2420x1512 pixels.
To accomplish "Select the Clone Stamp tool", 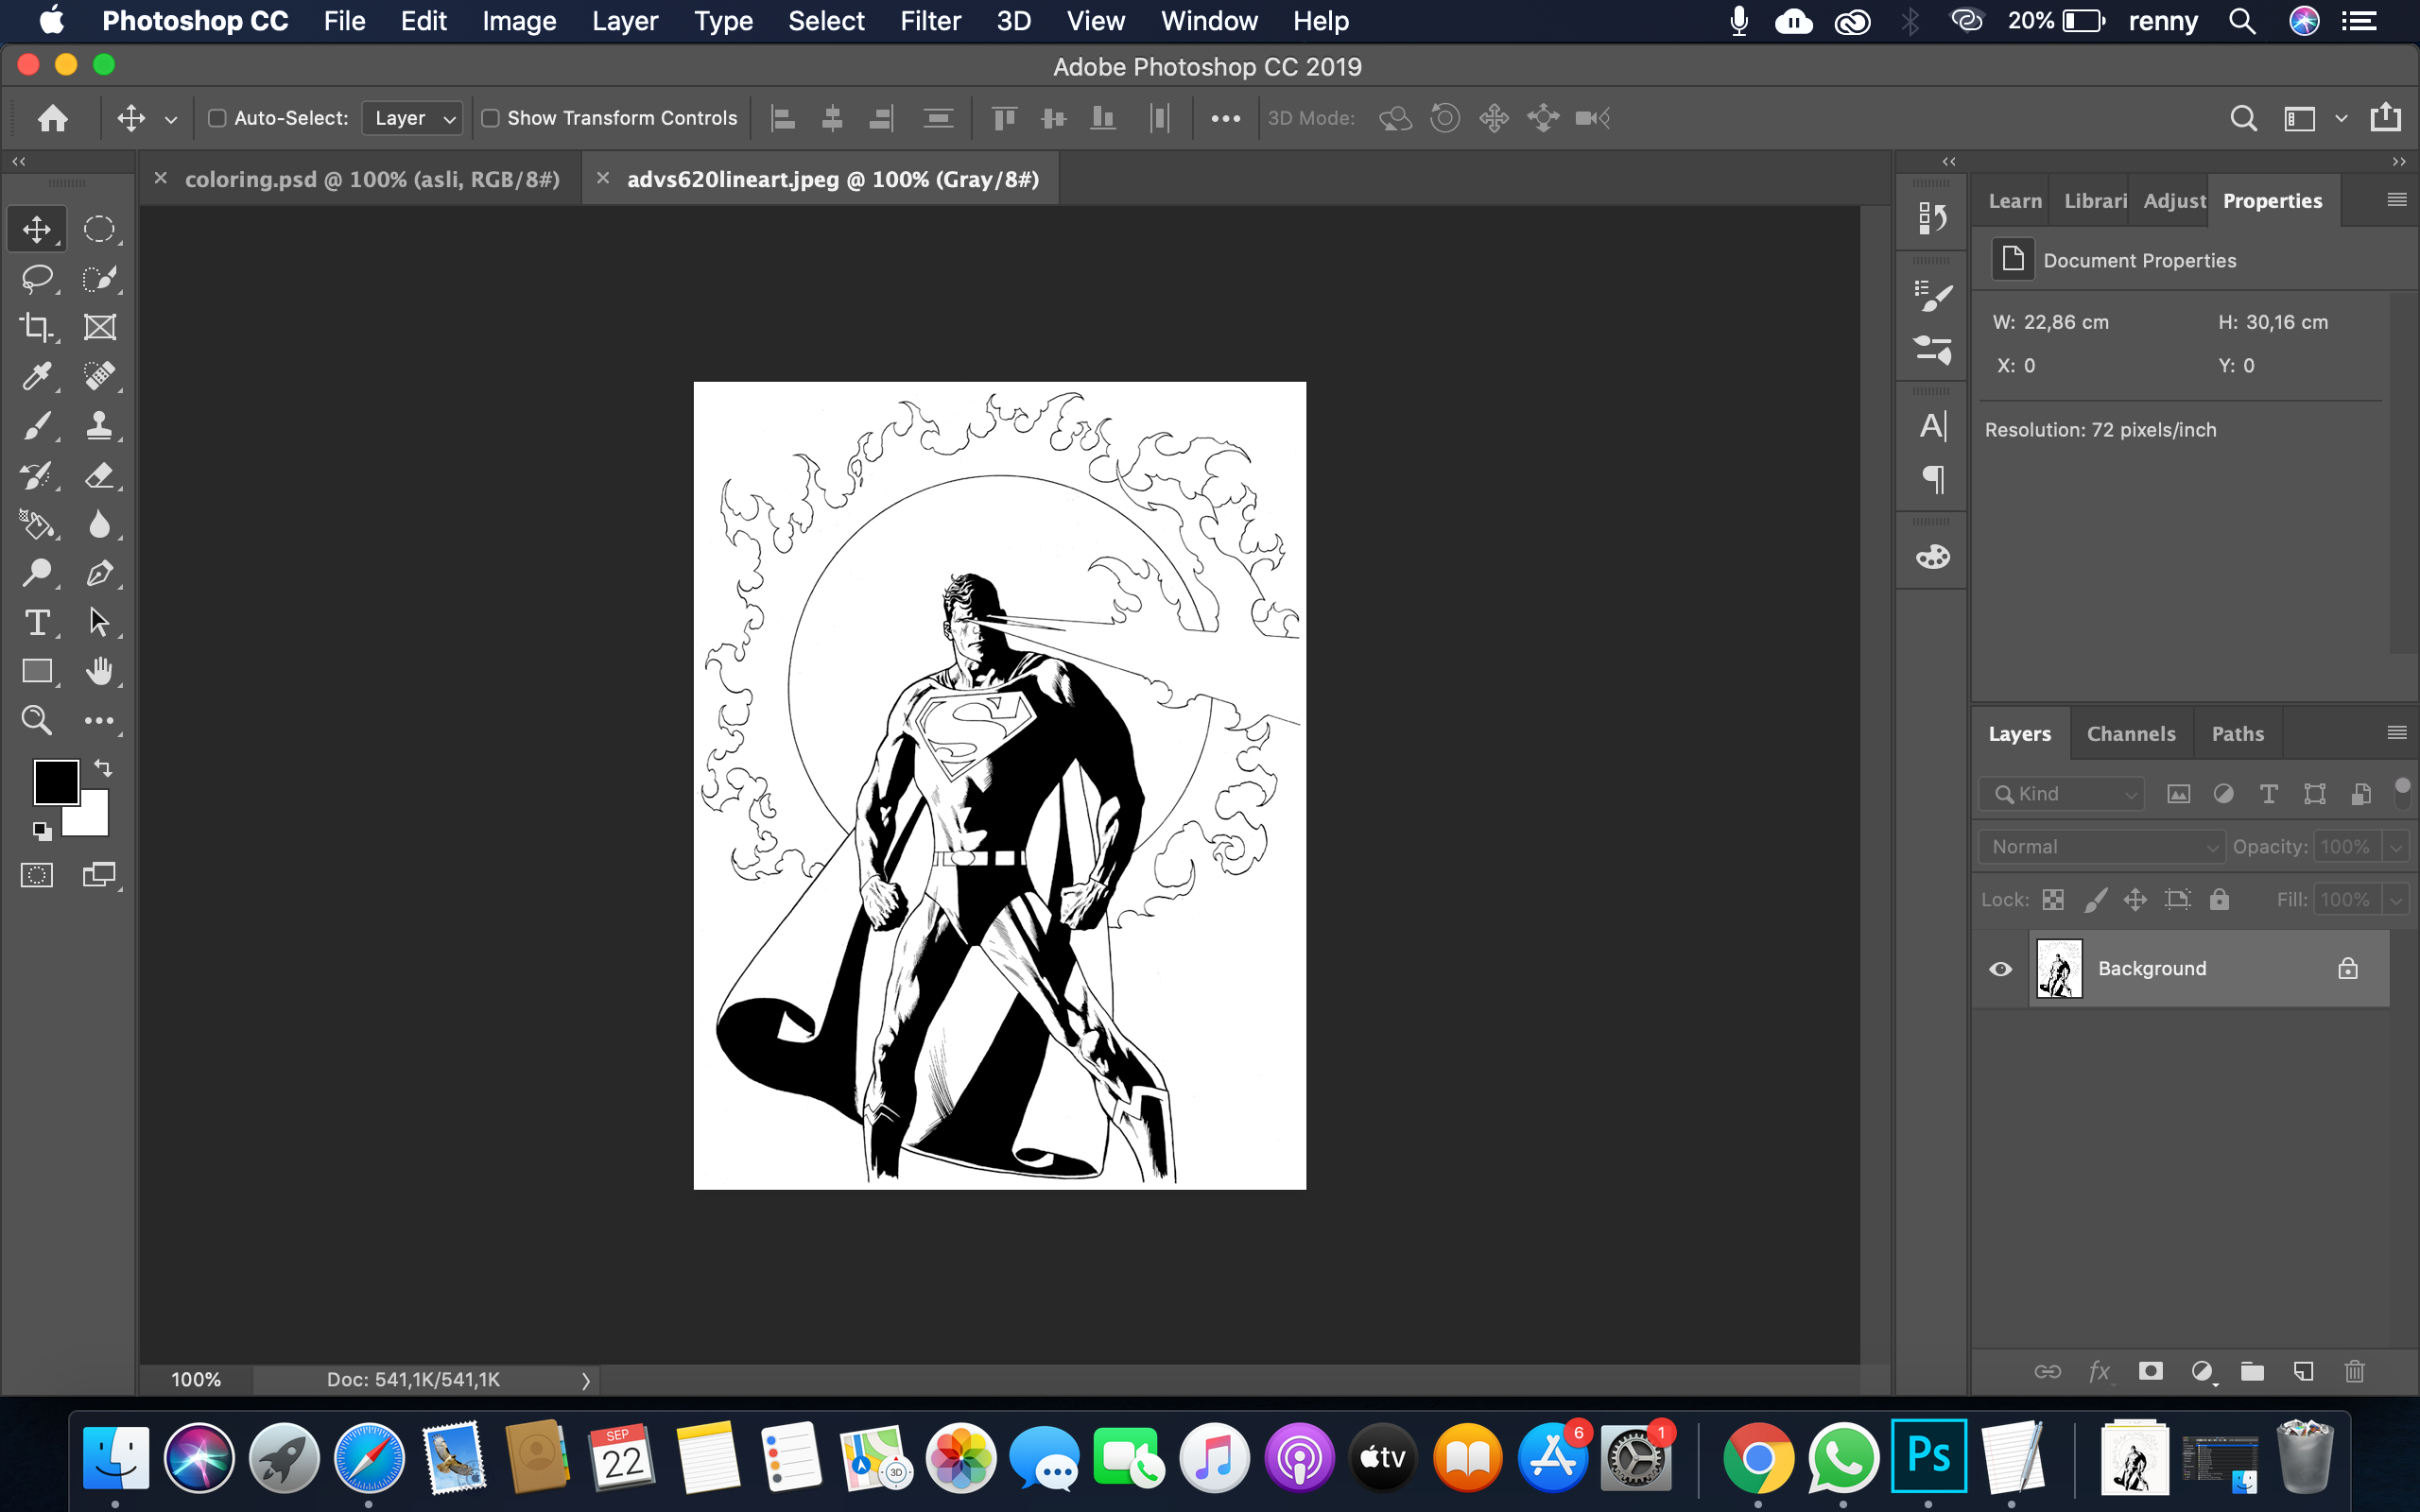I will click(99, 425).
